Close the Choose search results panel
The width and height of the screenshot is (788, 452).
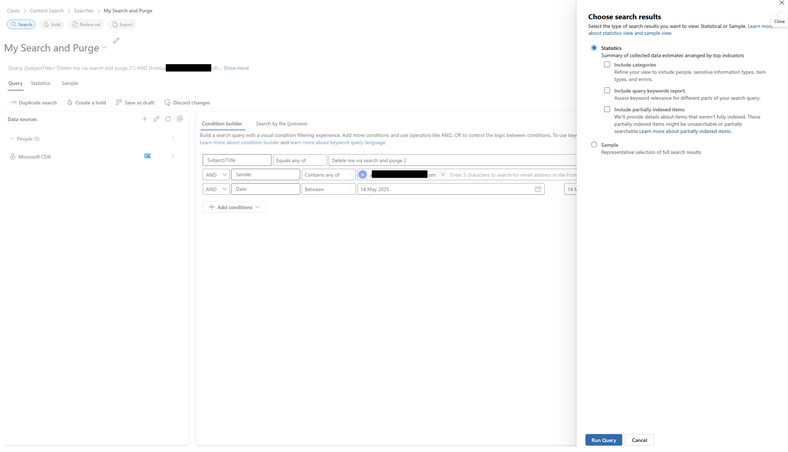(x=781, y=3)
